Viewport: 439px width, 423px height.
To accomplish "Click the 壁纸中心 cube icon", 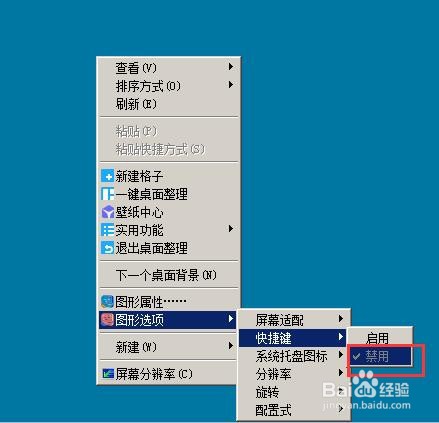I will (107, 212).
